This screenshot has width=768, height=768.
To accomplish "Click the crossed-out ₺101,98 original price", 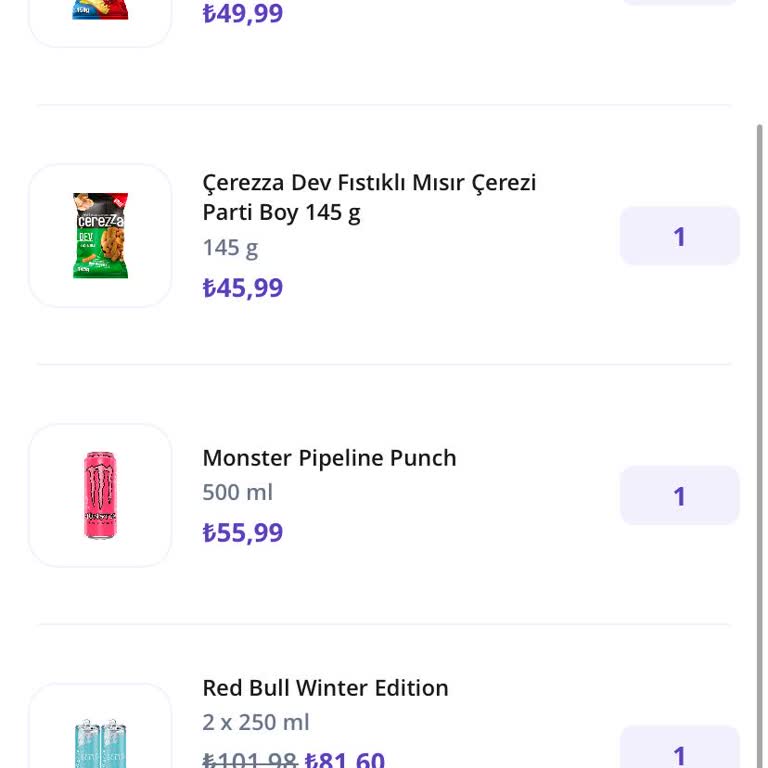I will point(249,759).
